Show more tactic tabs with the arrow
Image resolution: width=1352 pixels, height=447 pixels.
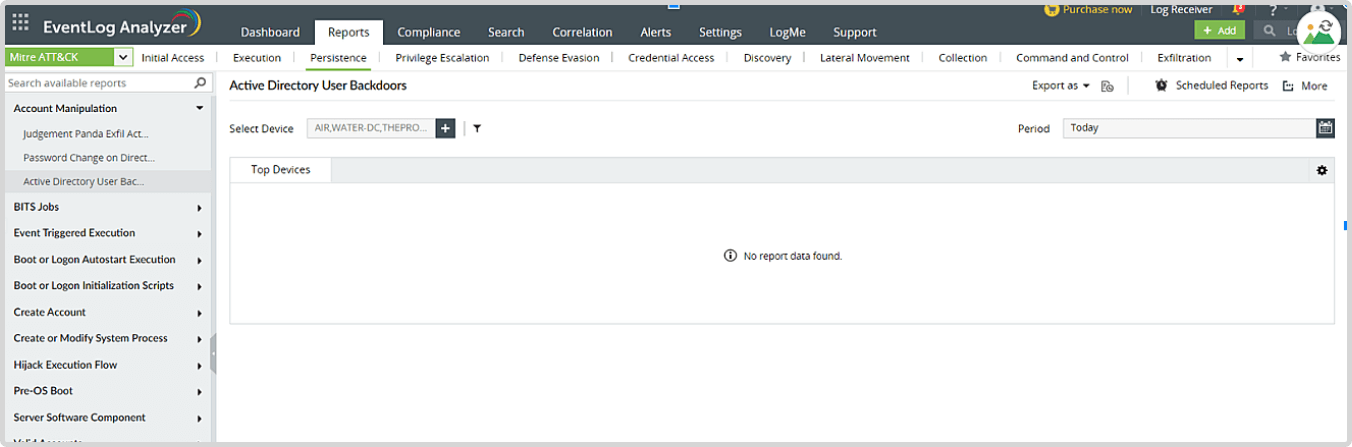point(1240,59)
